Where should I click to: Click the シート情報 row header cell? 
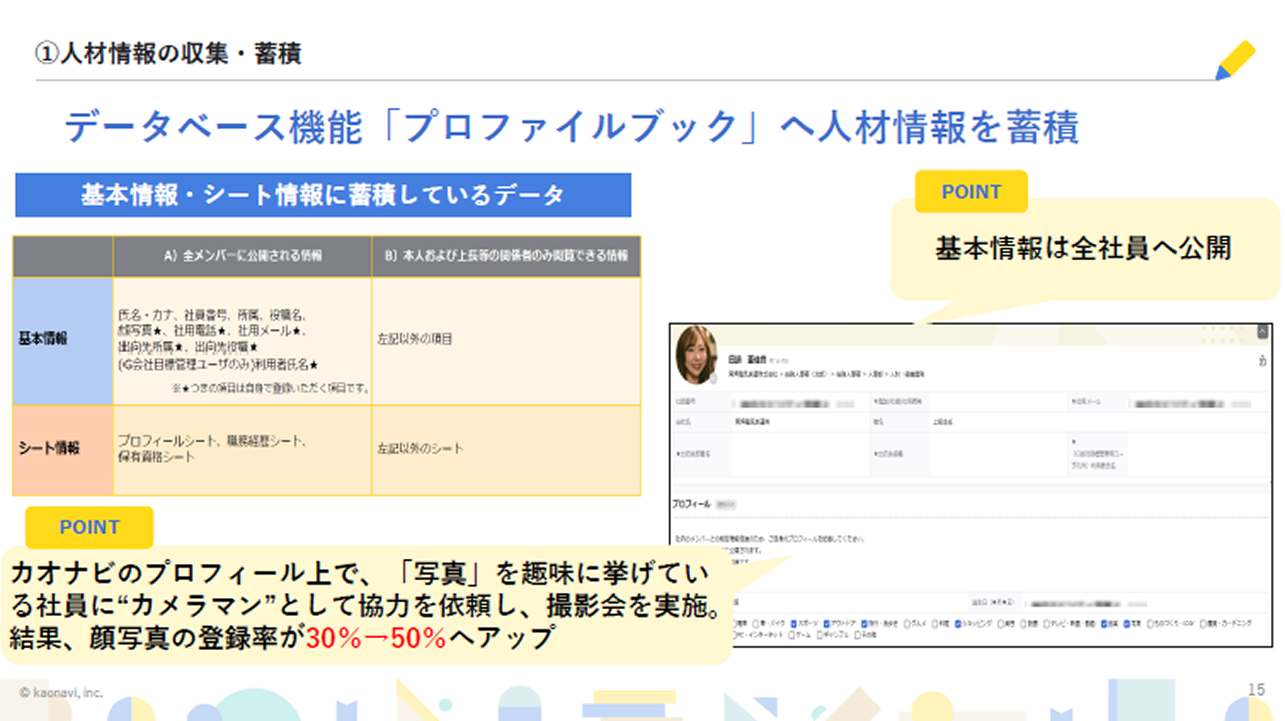[x=62, y=449]
